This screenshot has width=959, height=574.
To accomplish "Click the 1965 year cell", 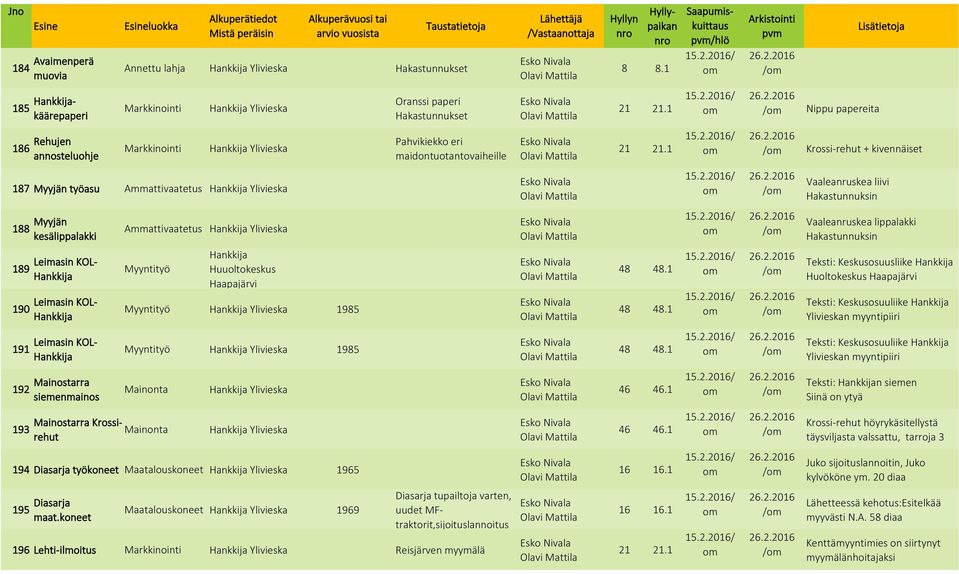I will coord(347,470).
